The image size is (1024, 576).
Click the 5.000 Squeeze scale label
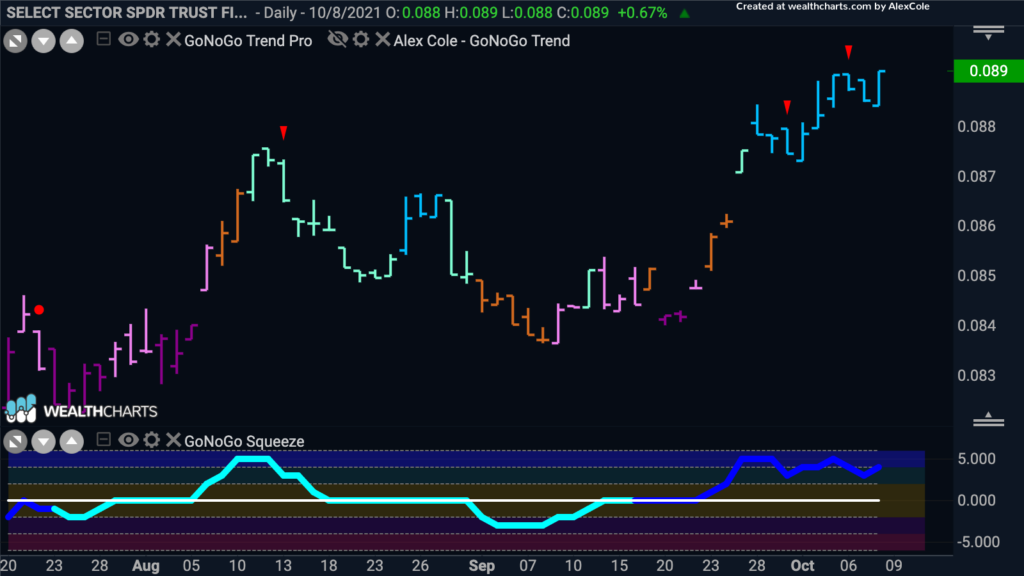coord(977,458)
